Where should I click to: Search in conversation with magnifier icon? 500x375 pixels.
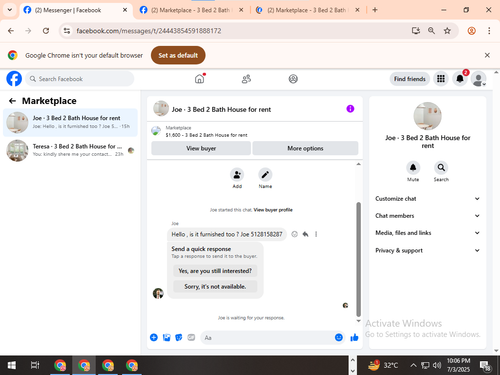pyautogui.click(x=441, y=167)
